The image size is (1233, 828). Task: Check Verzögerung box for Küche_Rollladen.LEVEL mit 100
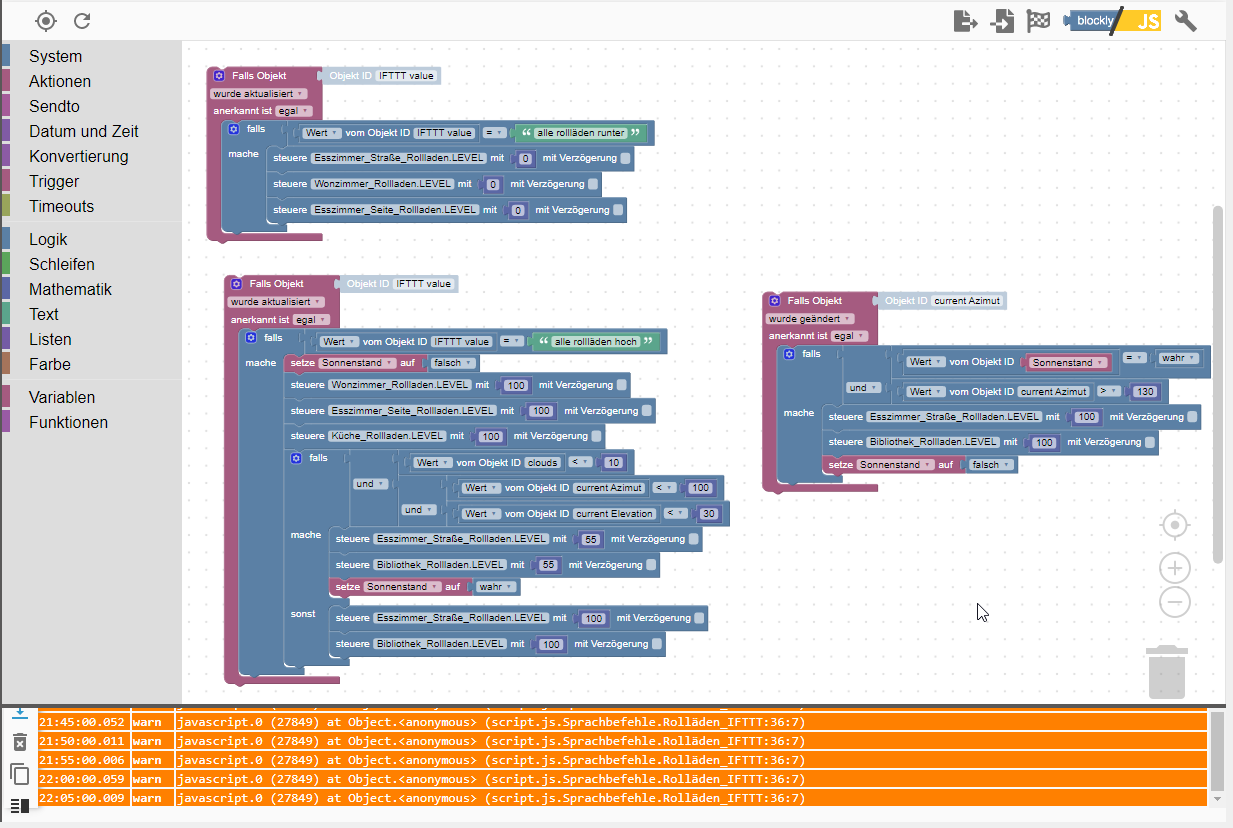(x=597, y=436)
